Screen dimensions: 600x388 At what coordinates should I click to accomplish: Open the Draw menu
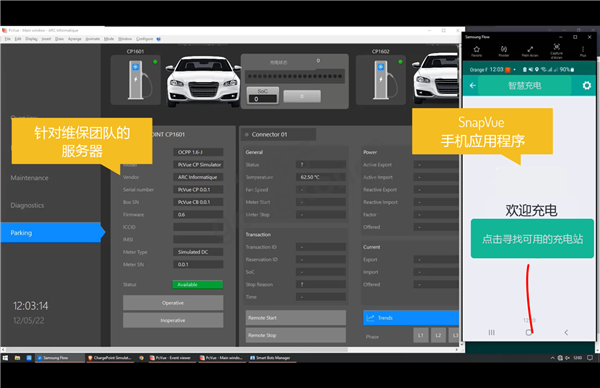pos(59,39)
